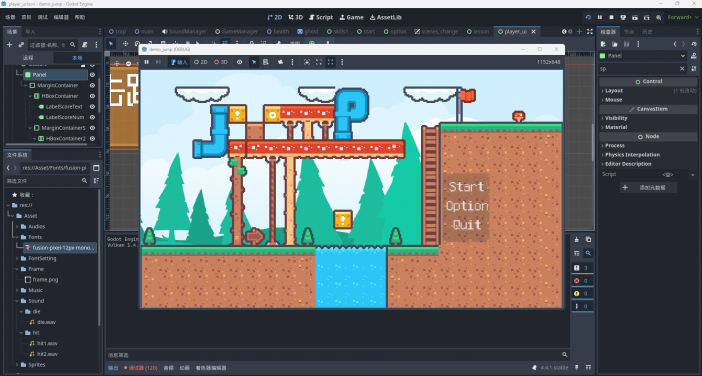Hide the LabelScoreText node
Viewport: 702px width, 376px height.
(x=93, y=107)
